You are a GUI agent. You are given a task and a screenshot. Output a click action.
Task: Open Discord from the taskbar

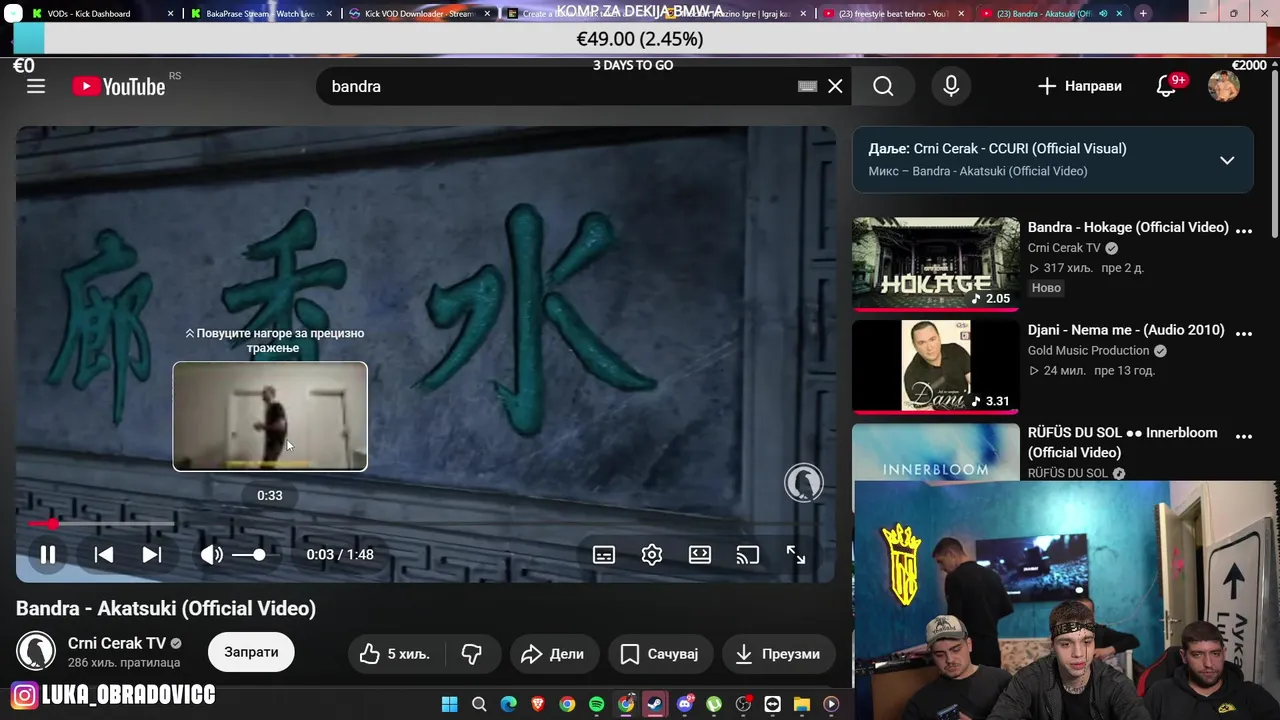[684, 705]
